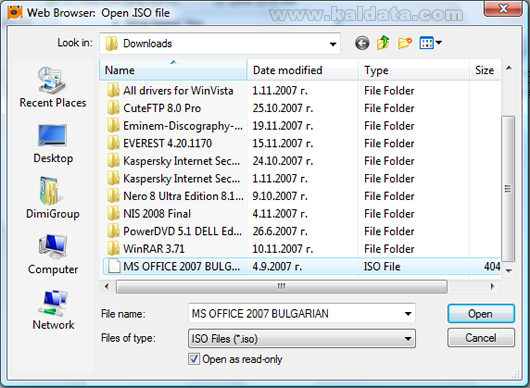This screenshot has height=388, width=530.
Task: Select the CuteFTP 8.0 Pro folder icon
Action: pyautogui.click(x=113, y=108)
